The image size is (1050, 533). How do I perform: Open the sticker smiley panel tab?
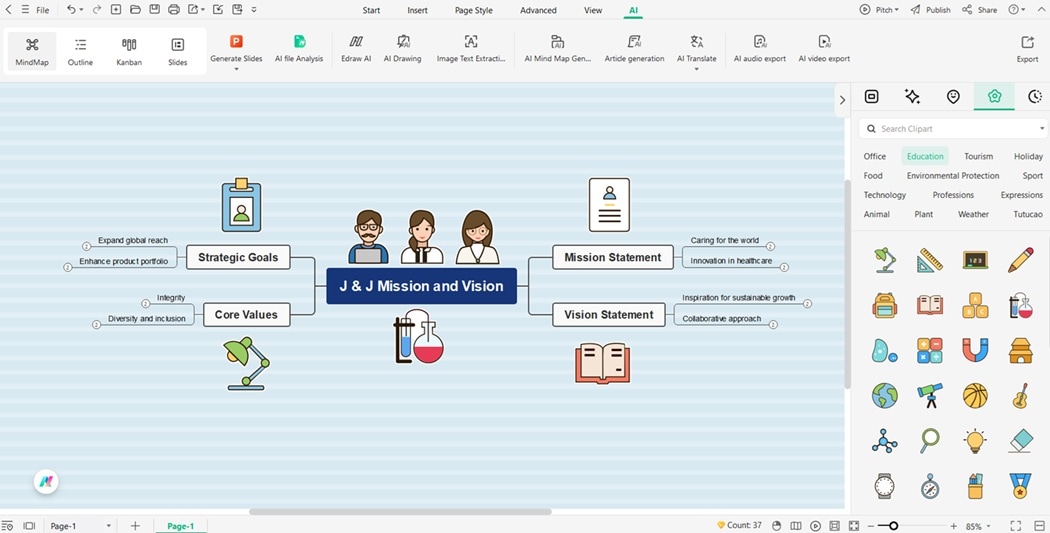(953, 96)
